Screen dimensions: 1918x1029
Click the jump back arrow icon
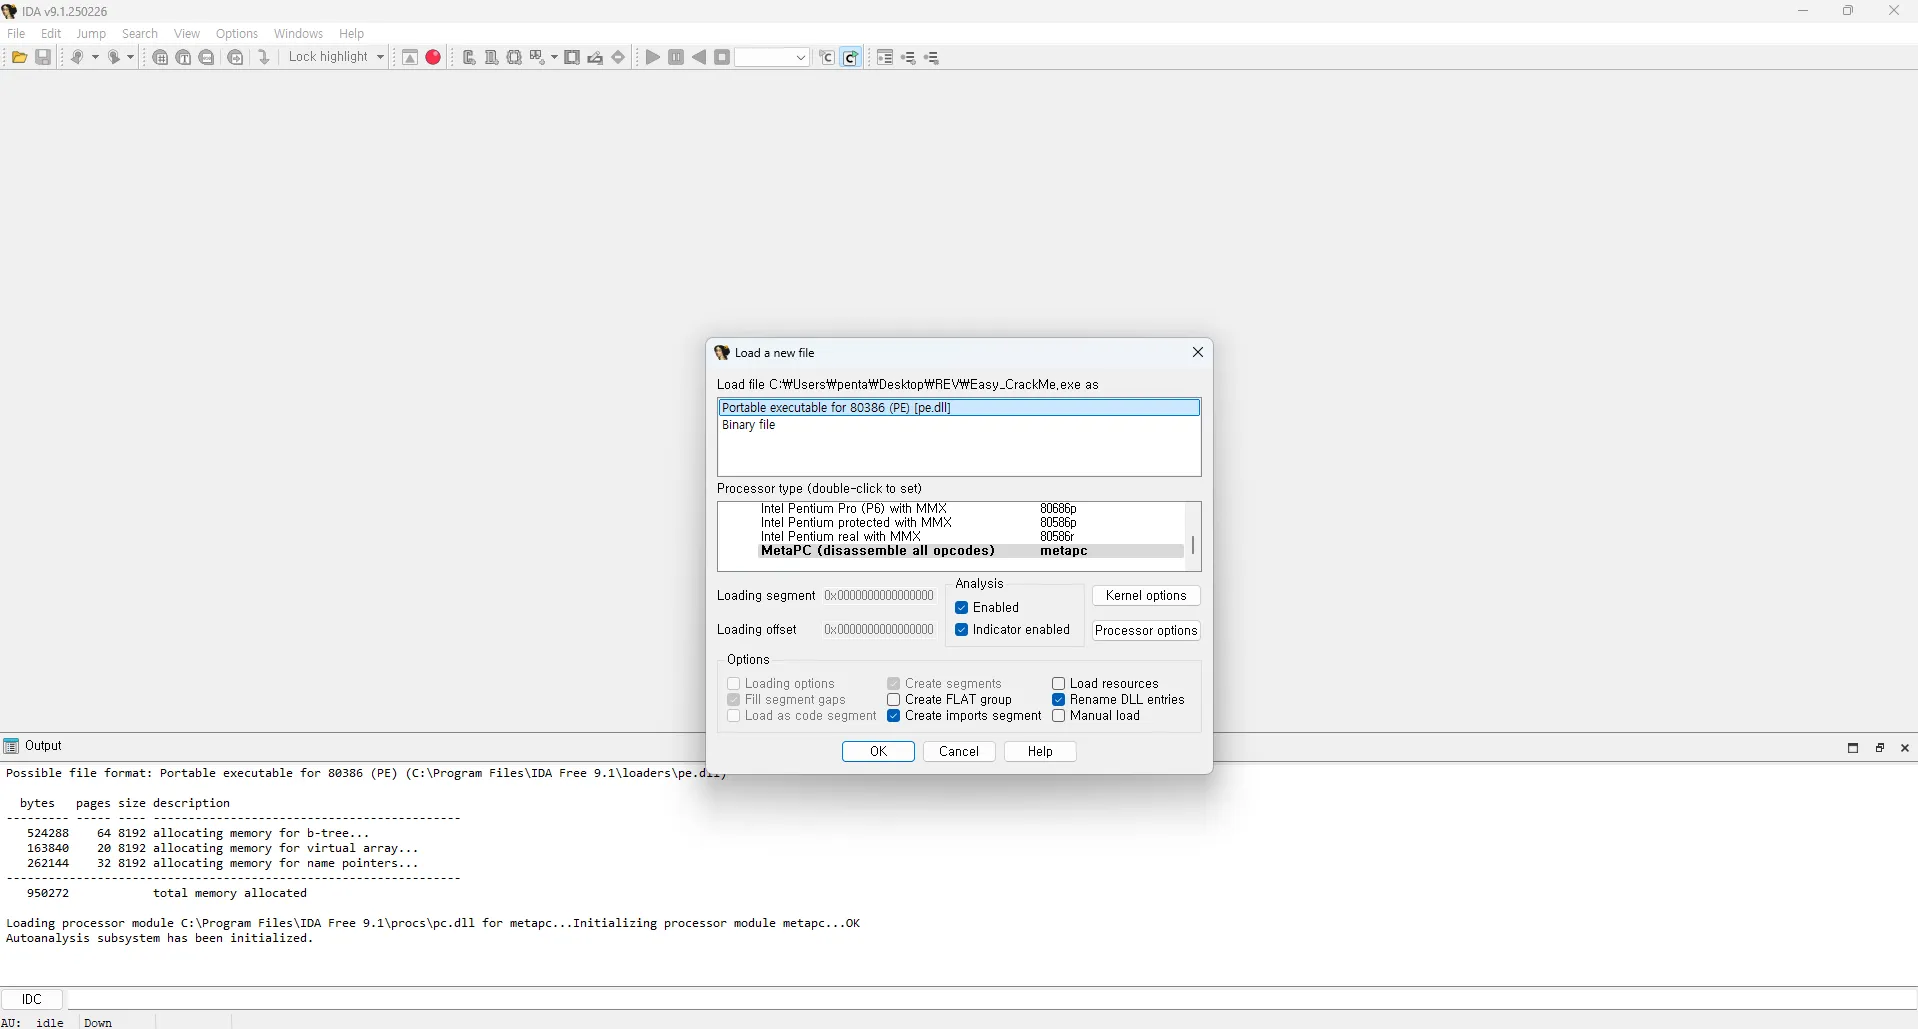(77, 58)
